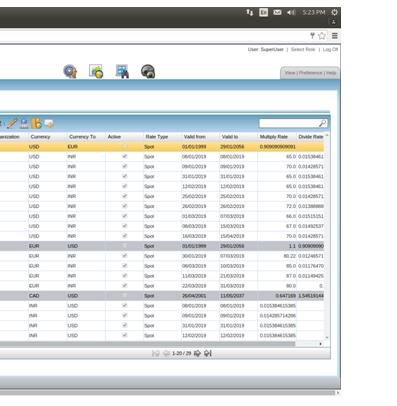Sort by the Divide Rate column header
The height and width of the screenshot is (406, 397).
pyautogui.click(x=310, y=137)
